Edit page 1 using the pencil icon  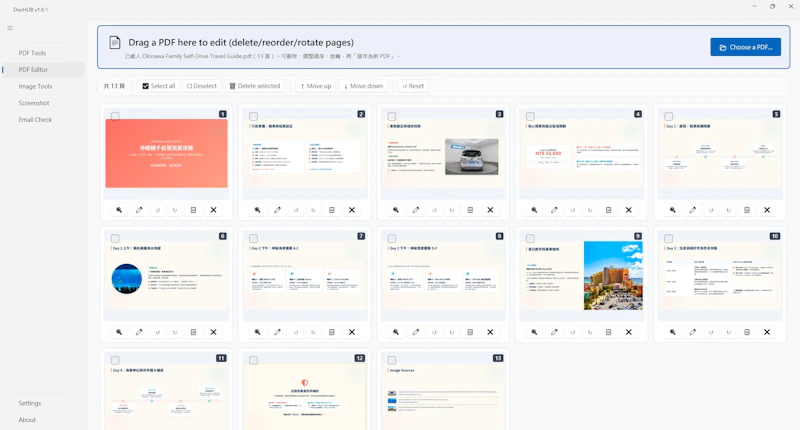[x=139, y=210]
